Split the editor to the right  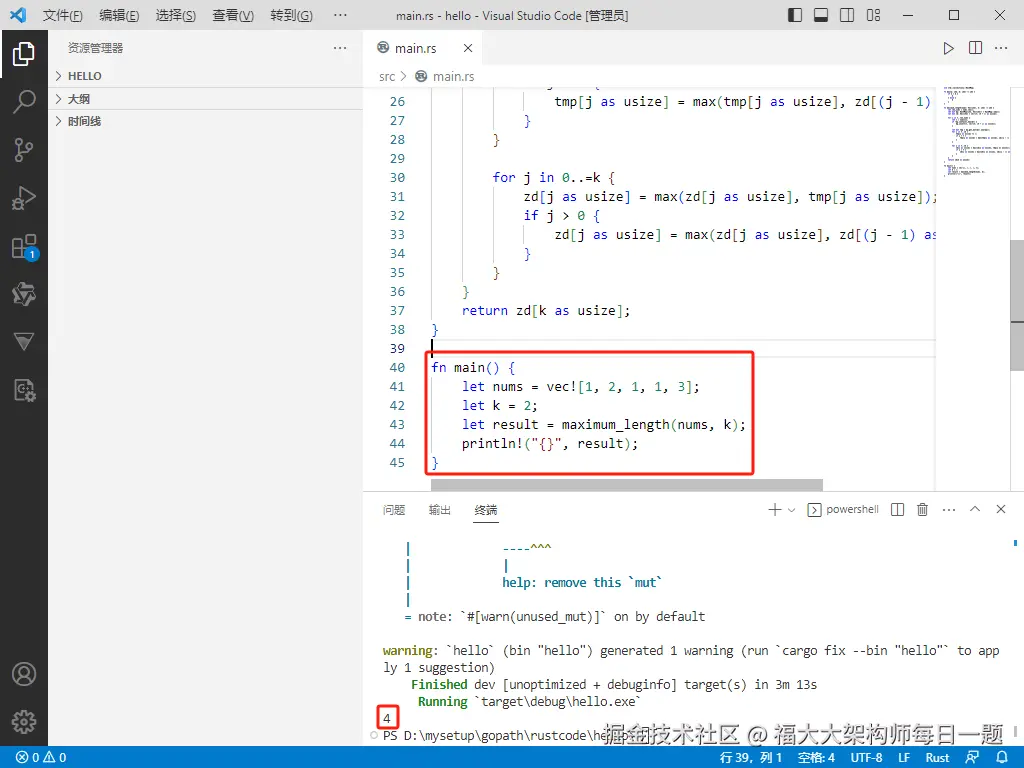pyautogui.click(x=975, y=48)
